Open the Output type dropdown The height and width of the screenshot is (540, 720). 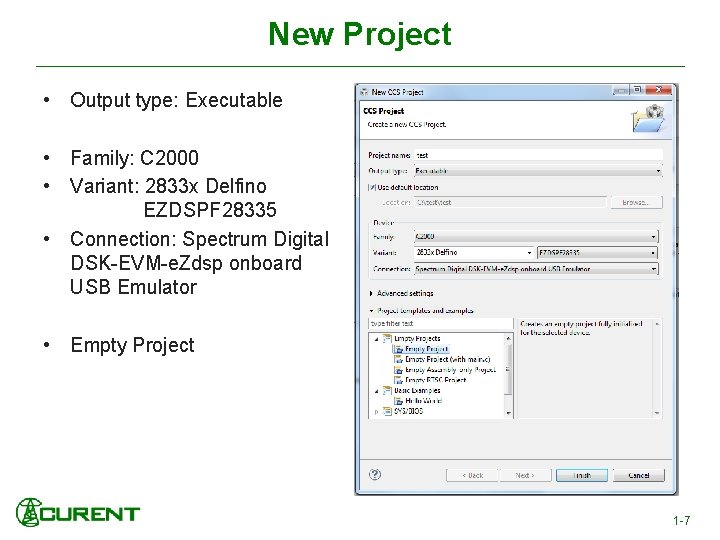(538, 171)
